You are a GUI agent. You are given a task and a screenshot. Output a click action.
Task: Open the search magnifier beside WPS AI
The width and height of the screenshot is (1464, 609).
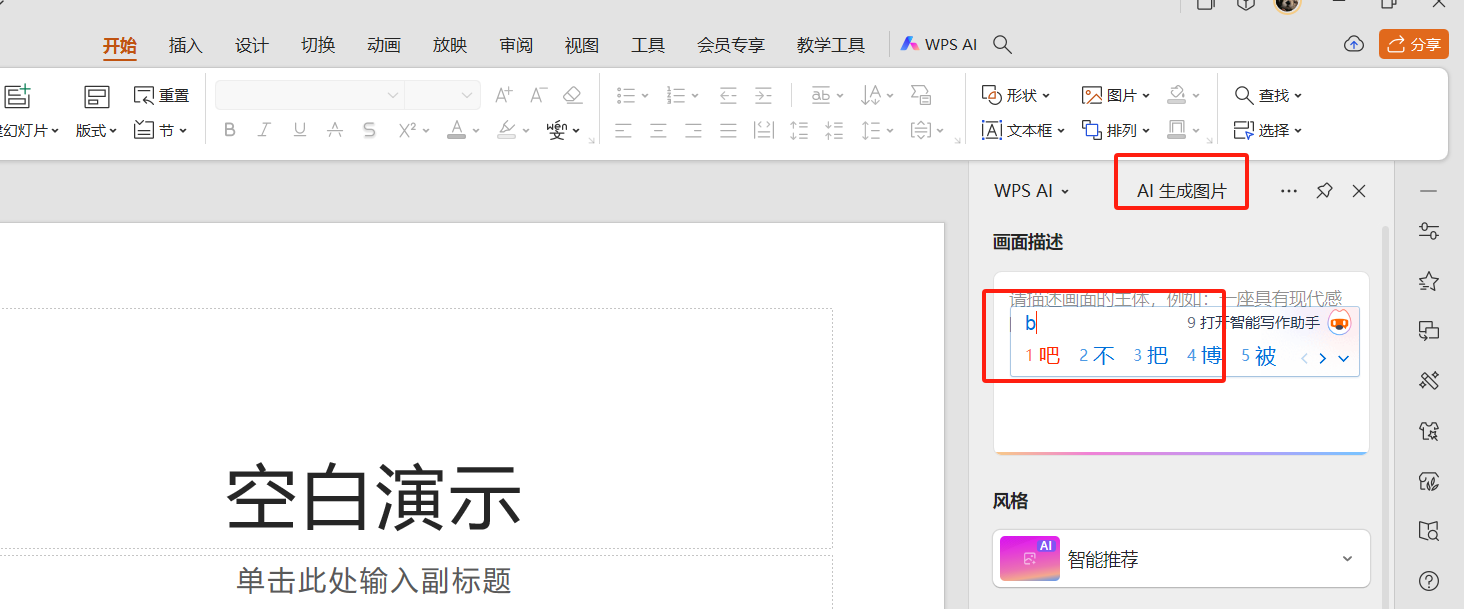coord(1002,44)
